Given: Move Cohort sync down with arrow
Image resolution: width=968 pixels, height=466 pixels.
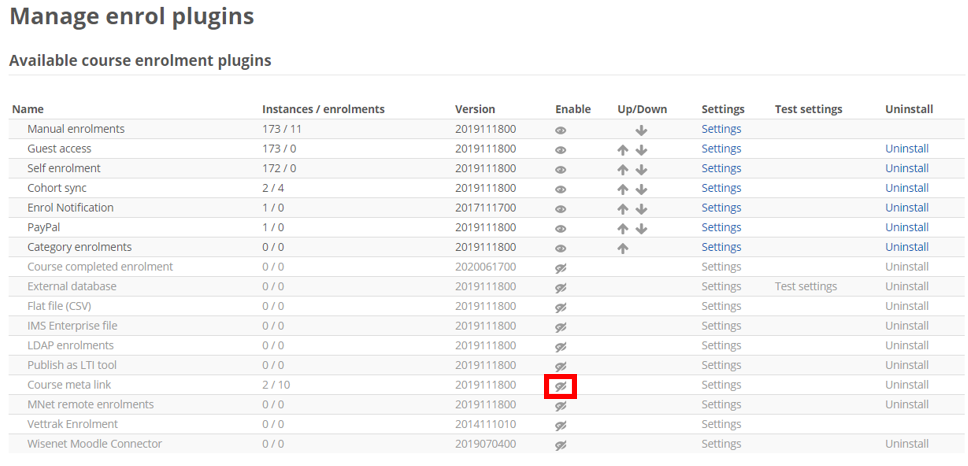Looking at the screenshot, I should (641, 189).
